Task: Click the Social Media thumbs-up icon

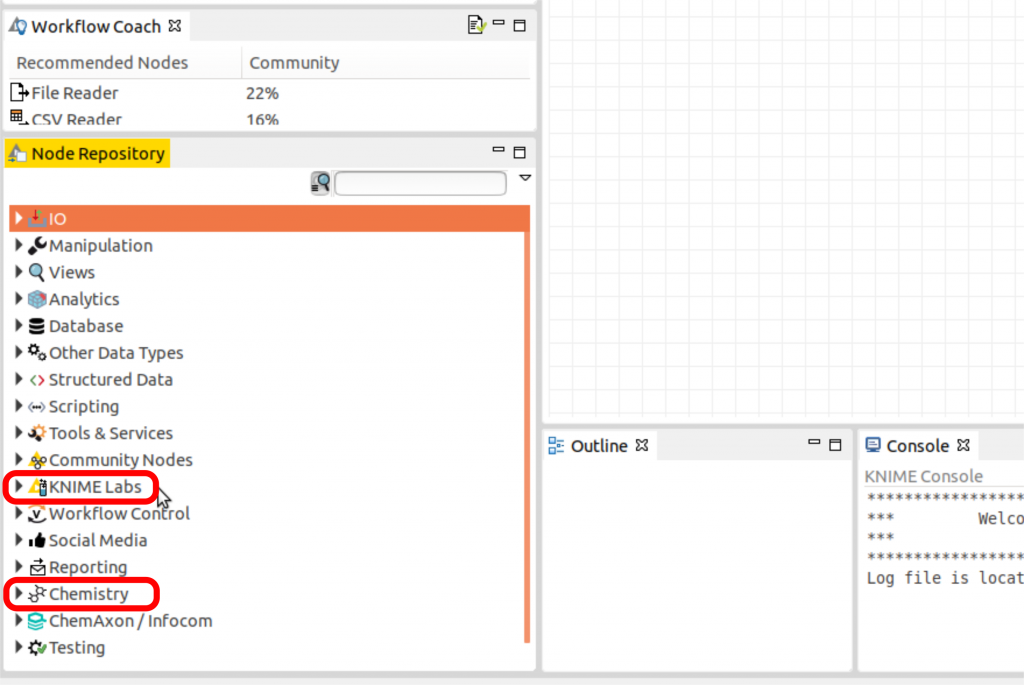Action: pos(37,540)
